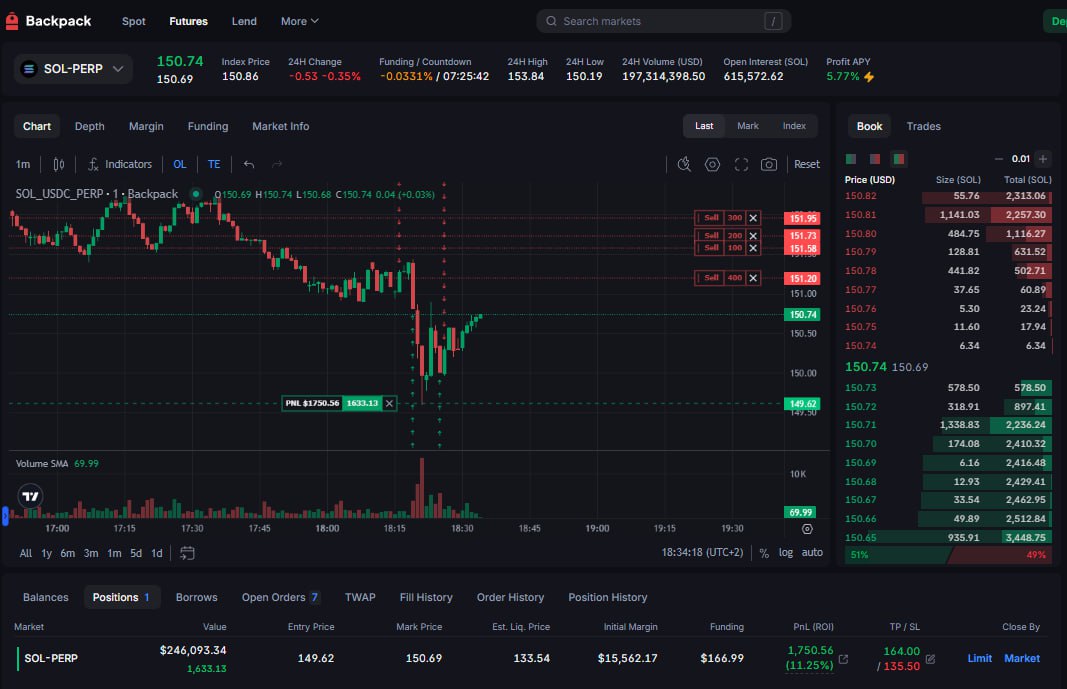Click the TradingView logo on chart
This screenshot has height=689, width=1067.
tap(30, 496)
